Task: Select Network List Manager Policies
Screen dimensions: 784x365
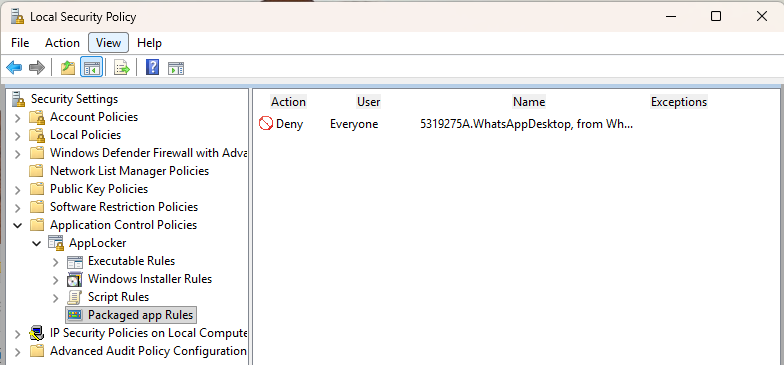Action: 130,171
